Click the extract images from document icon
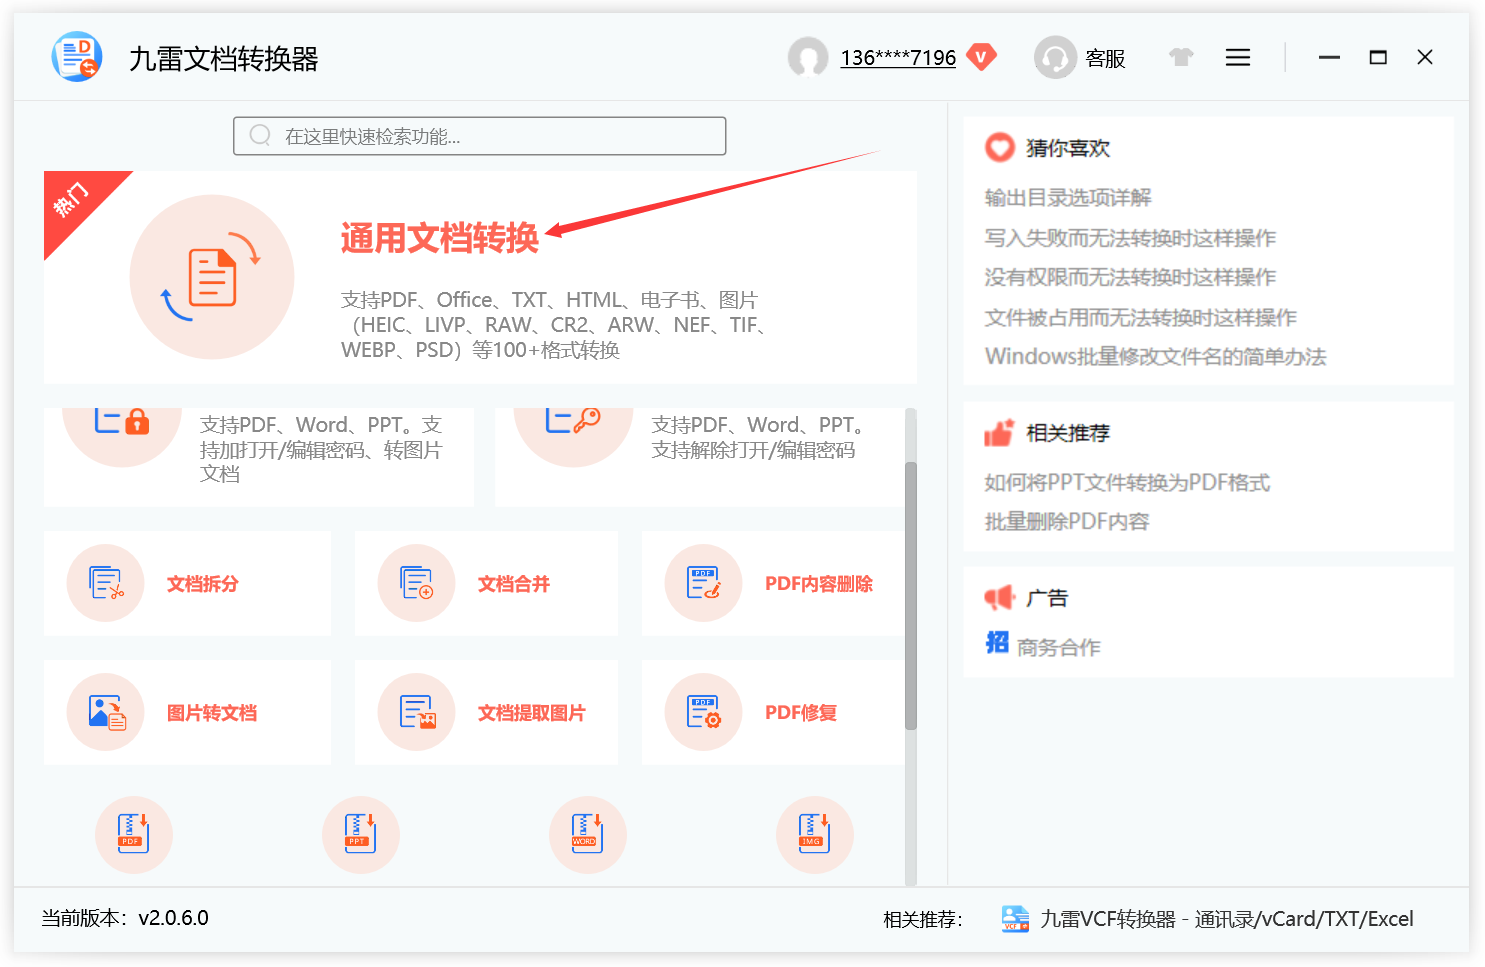 pos(417,712)
